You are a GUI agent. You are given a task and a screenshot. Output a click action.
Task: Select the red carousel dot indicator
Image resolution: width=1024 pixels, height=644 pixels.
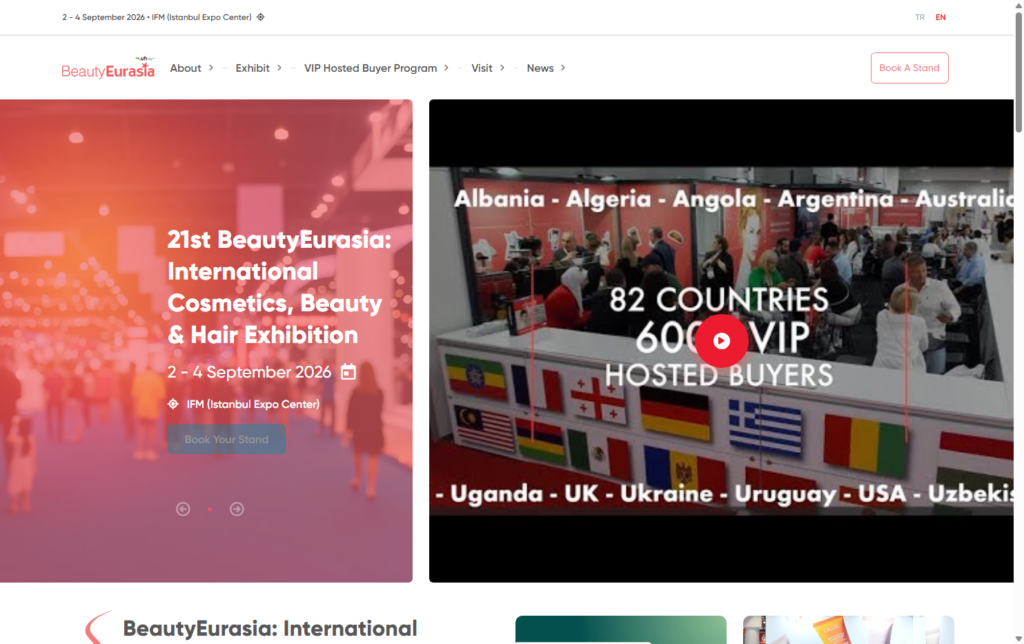coord(209,509)
